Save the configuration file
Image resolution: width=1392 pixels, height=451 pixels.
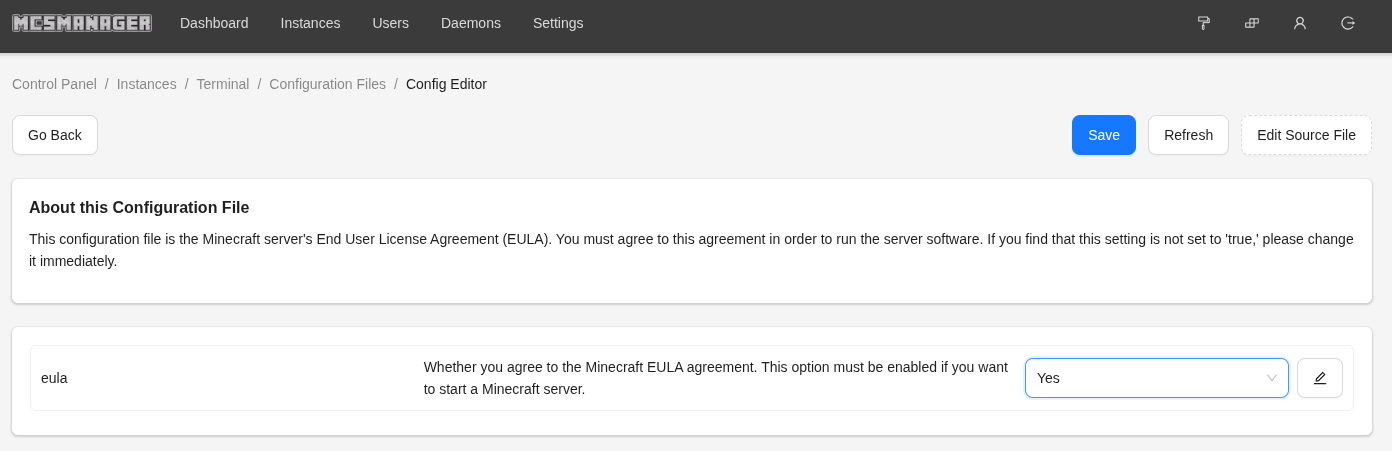click(1104, 135)
